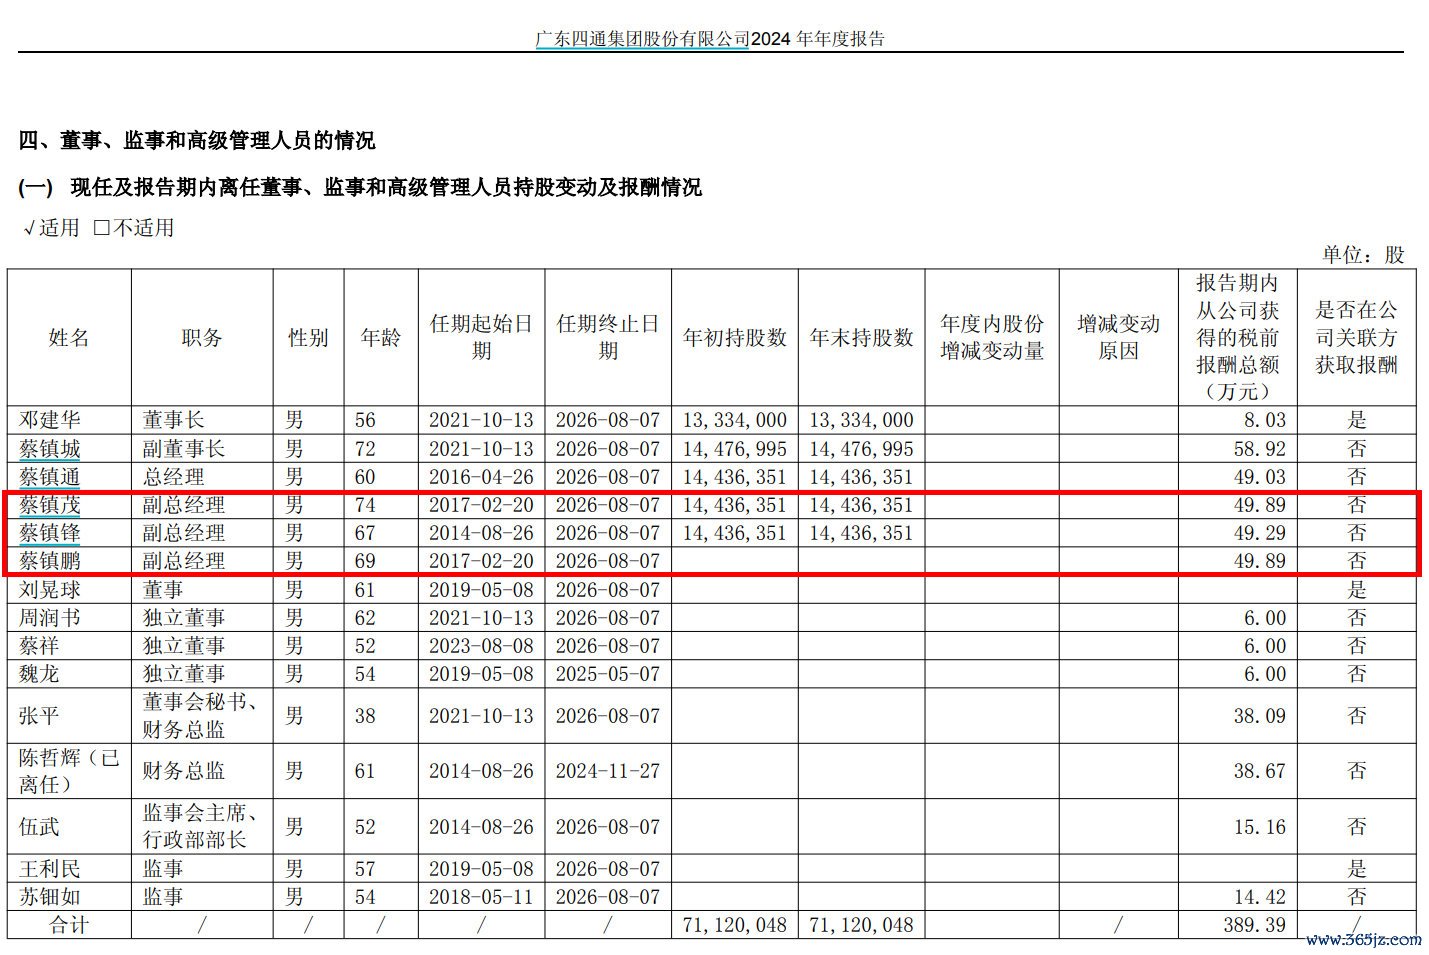The width and height of the screenshot is (1429, 955).
Task: Click 邓建华's year-start holding 13,334,000
Action: pos(735,420)
